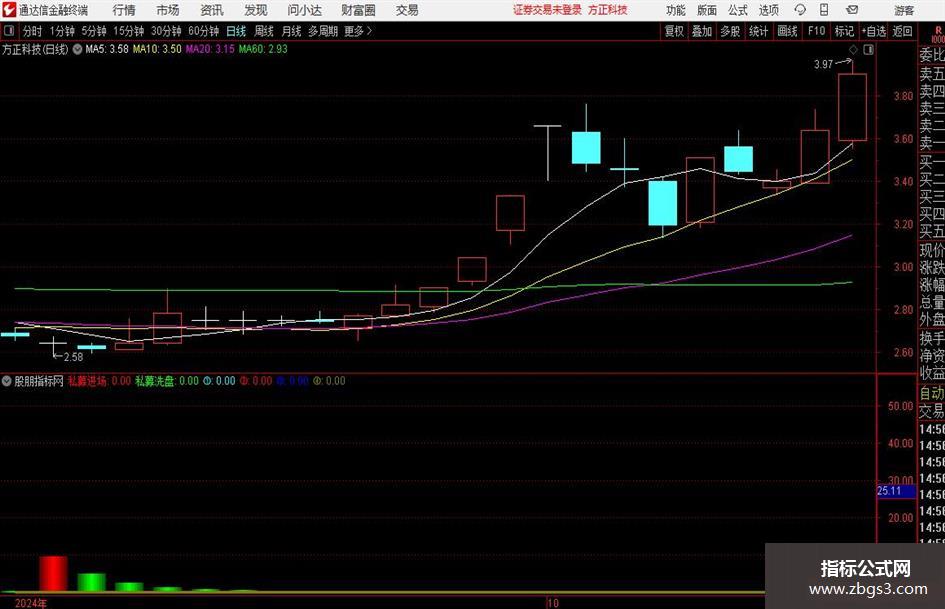Open the 功能 menu
Image resolution: width=945 pixels, height=609 pixels.
pos(676,10)
